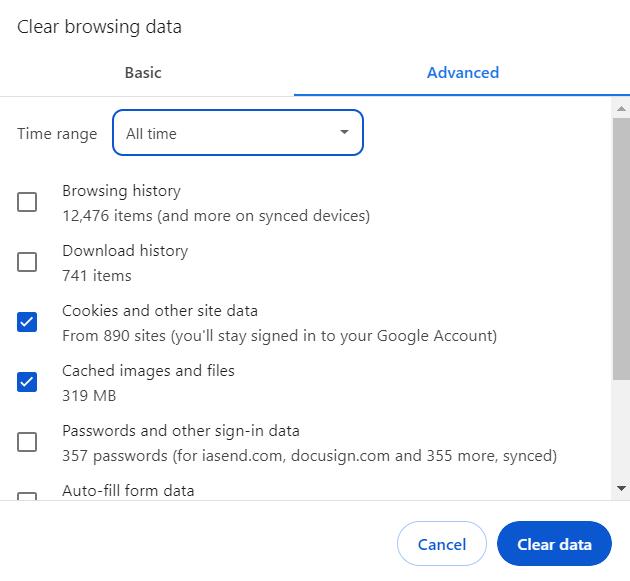Click the vertical scrollbar thumb
The height and width of the screenshot is (581, 630).
pyautogui.click(x=621, y=249)
